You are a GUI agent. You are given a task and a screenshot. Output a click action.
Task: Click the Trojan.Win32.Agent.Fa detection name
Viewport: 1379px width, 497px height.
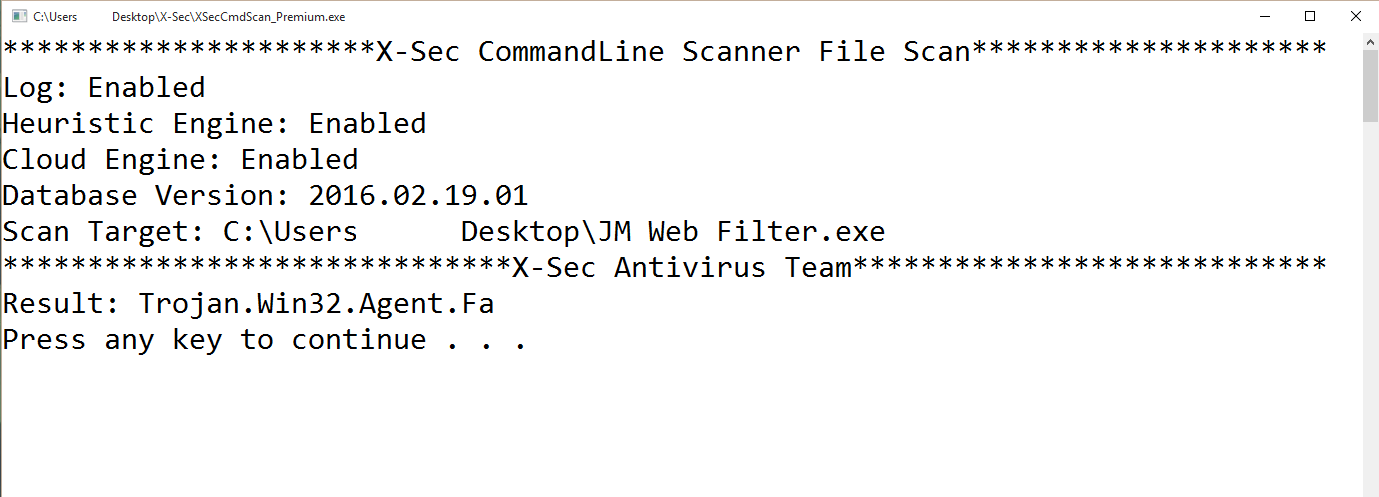click(x=316, y=304)
